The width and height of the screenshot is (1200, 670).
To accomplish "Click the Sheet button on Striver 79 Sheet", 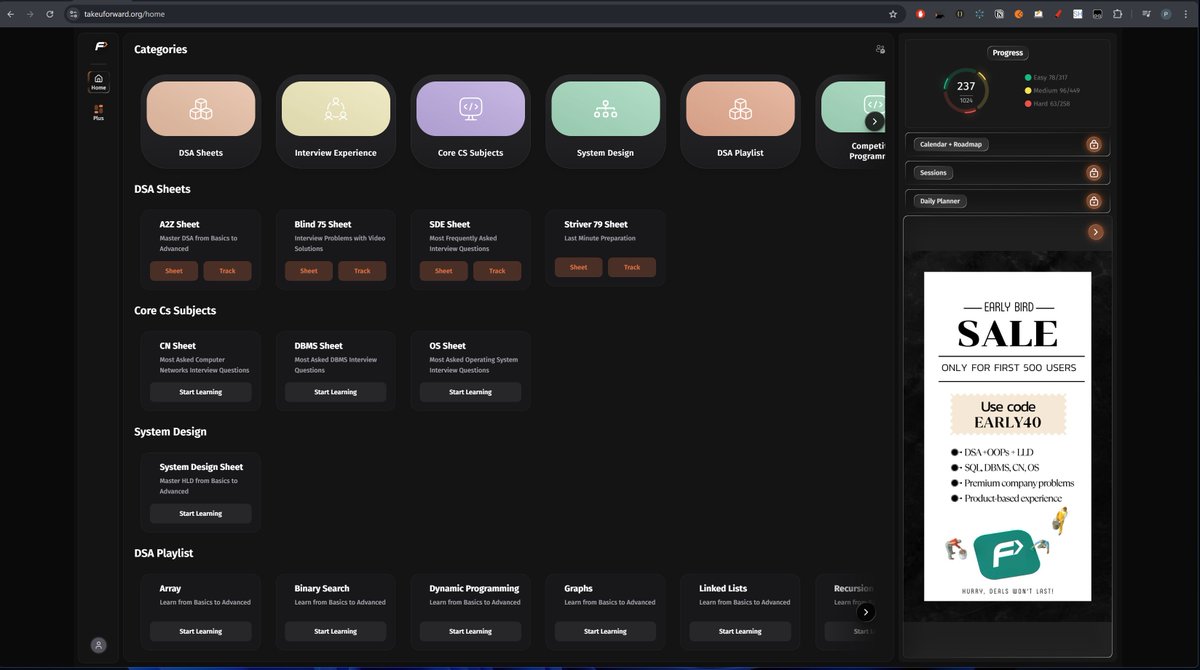I will 579,267.
